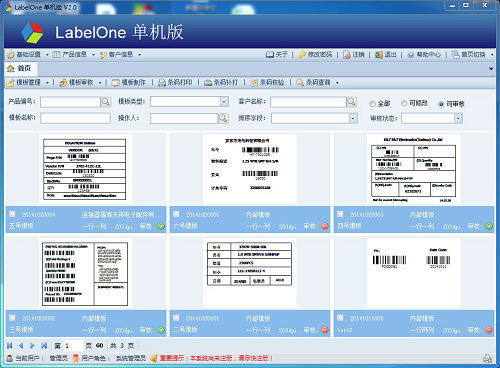Click search icon beside 产品编号 field
Screen dimensions: 500x368
pos(106,102)
